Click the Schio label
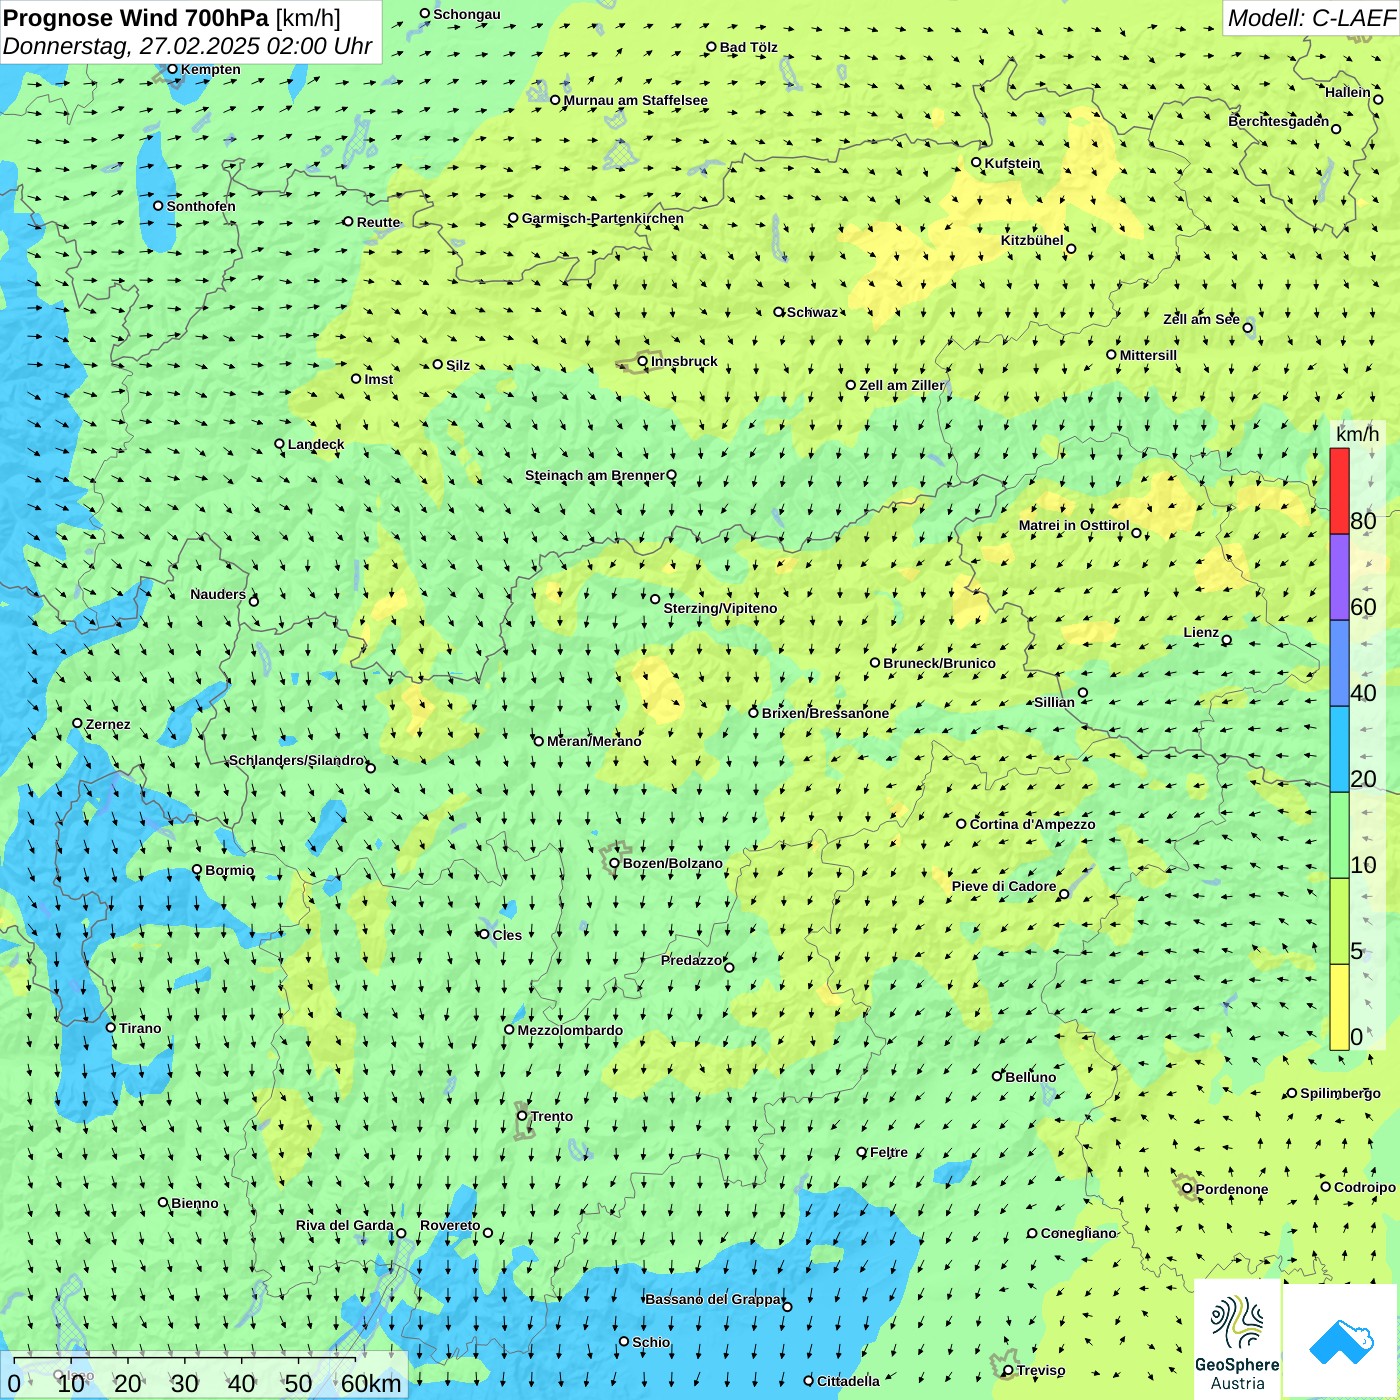The height and width of the screenshot is (1400, 1400). point(651,1342)
